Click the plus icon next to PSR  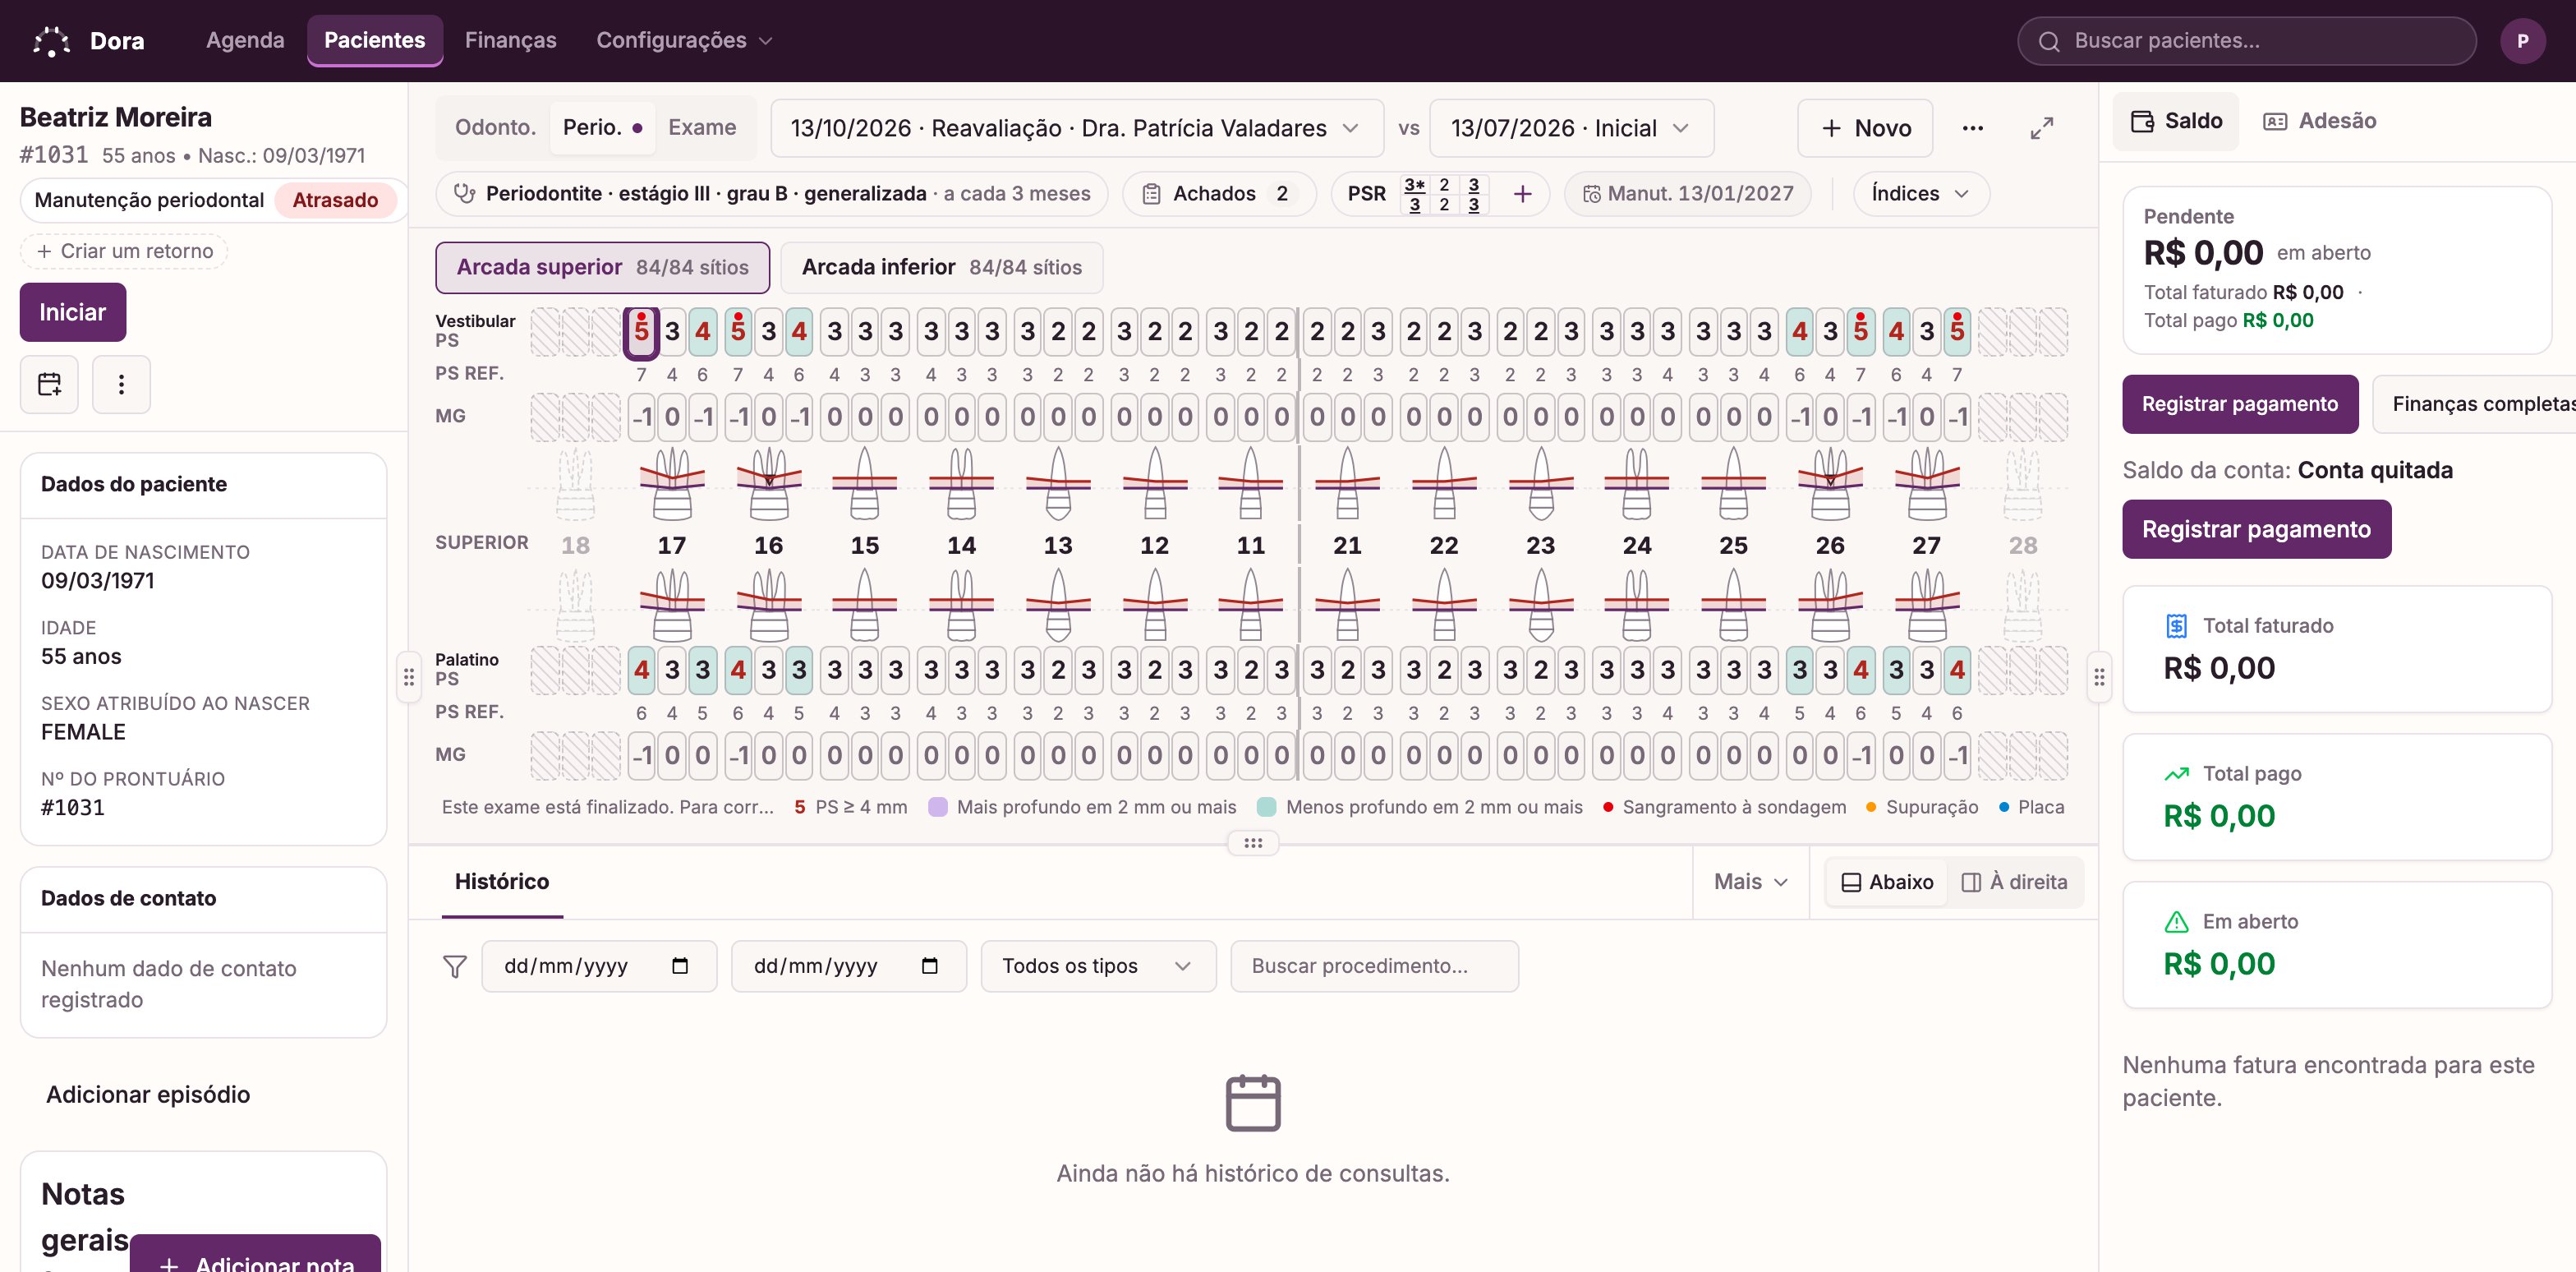[1522, 194]
